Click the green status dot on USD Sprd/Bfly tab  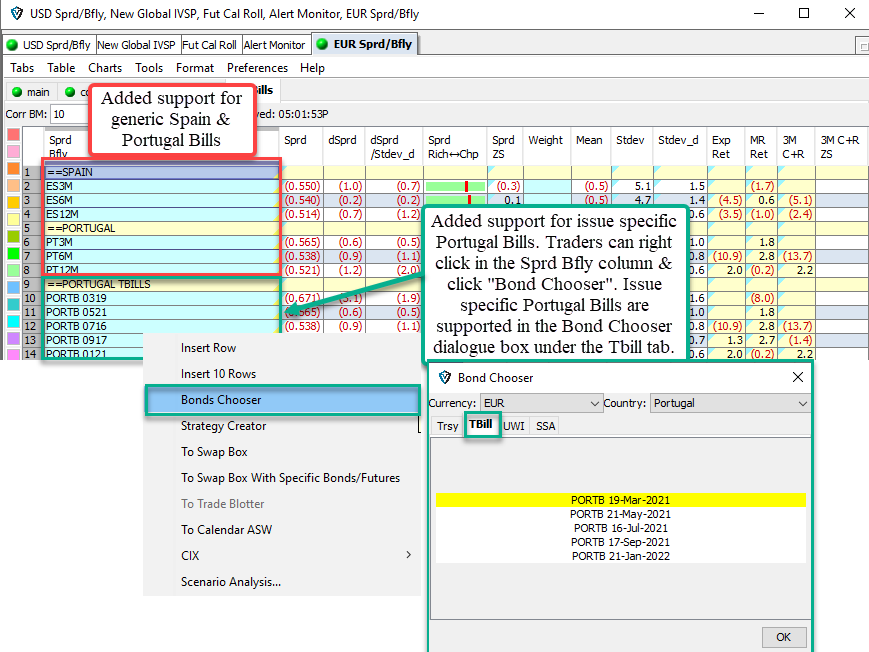point(12,45)
